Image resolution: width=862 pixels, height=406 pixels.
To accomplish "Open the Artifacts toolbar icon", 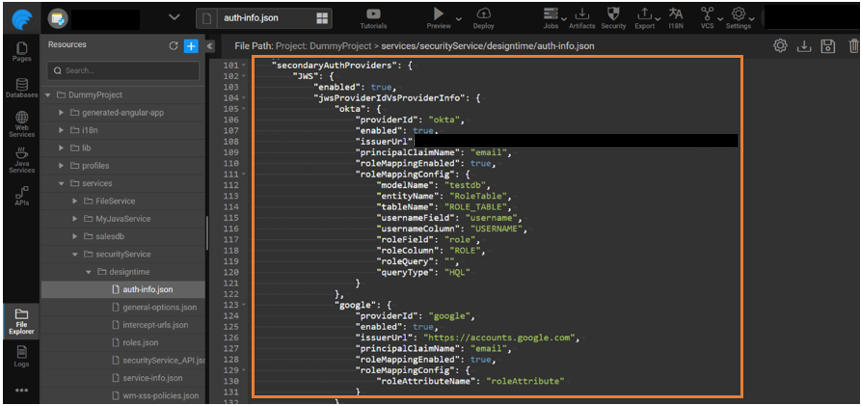I will coord(582,18).
